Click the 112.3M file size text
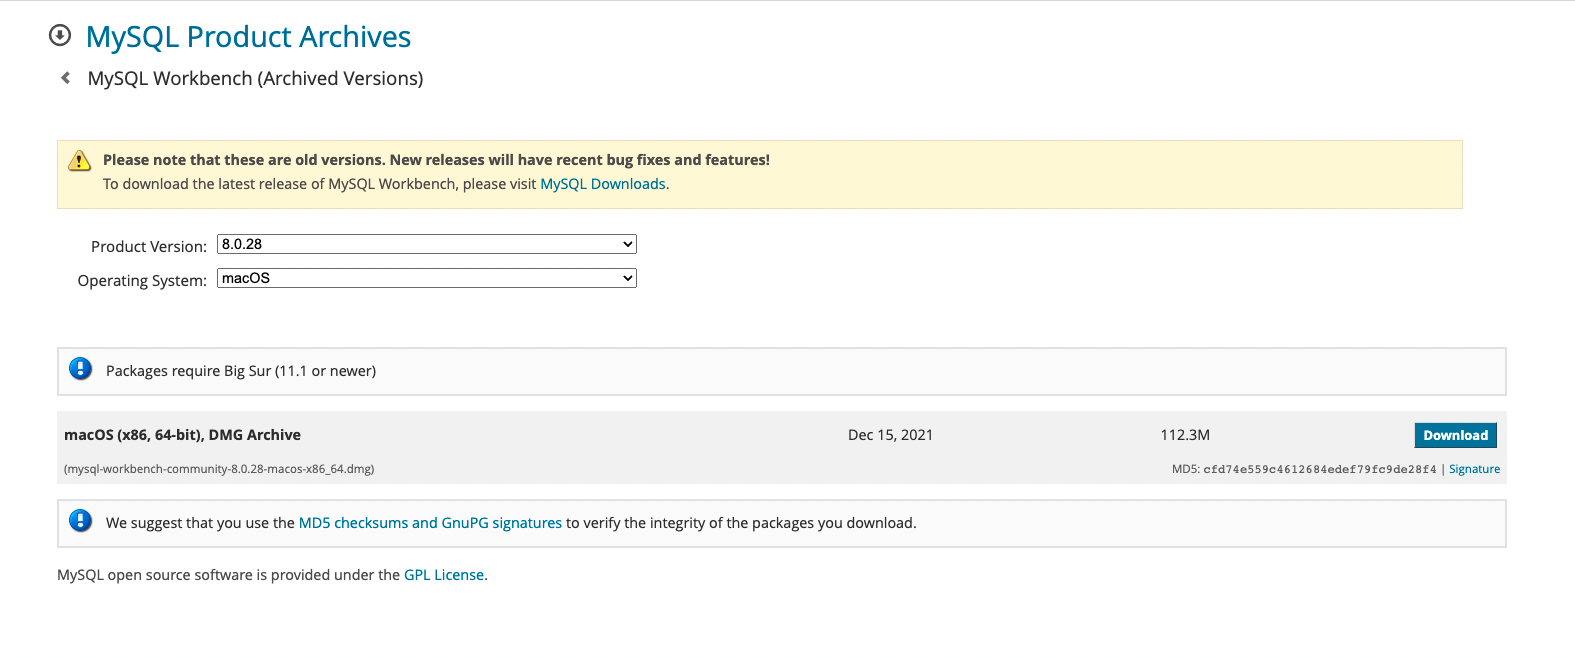 click(x=1185, y=435)
